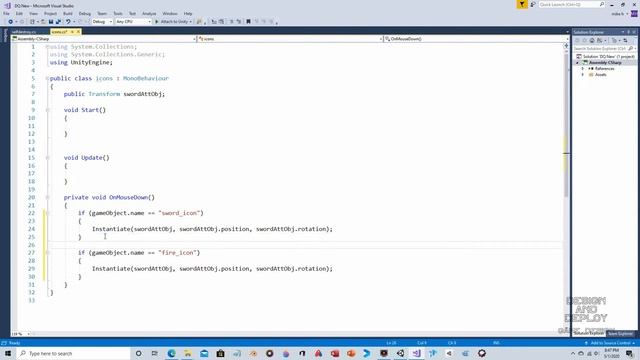Open the OnMouseDown() member dropdown
Image resolution: width=640 pixels, height=360 pixels.
click(476, 39)
